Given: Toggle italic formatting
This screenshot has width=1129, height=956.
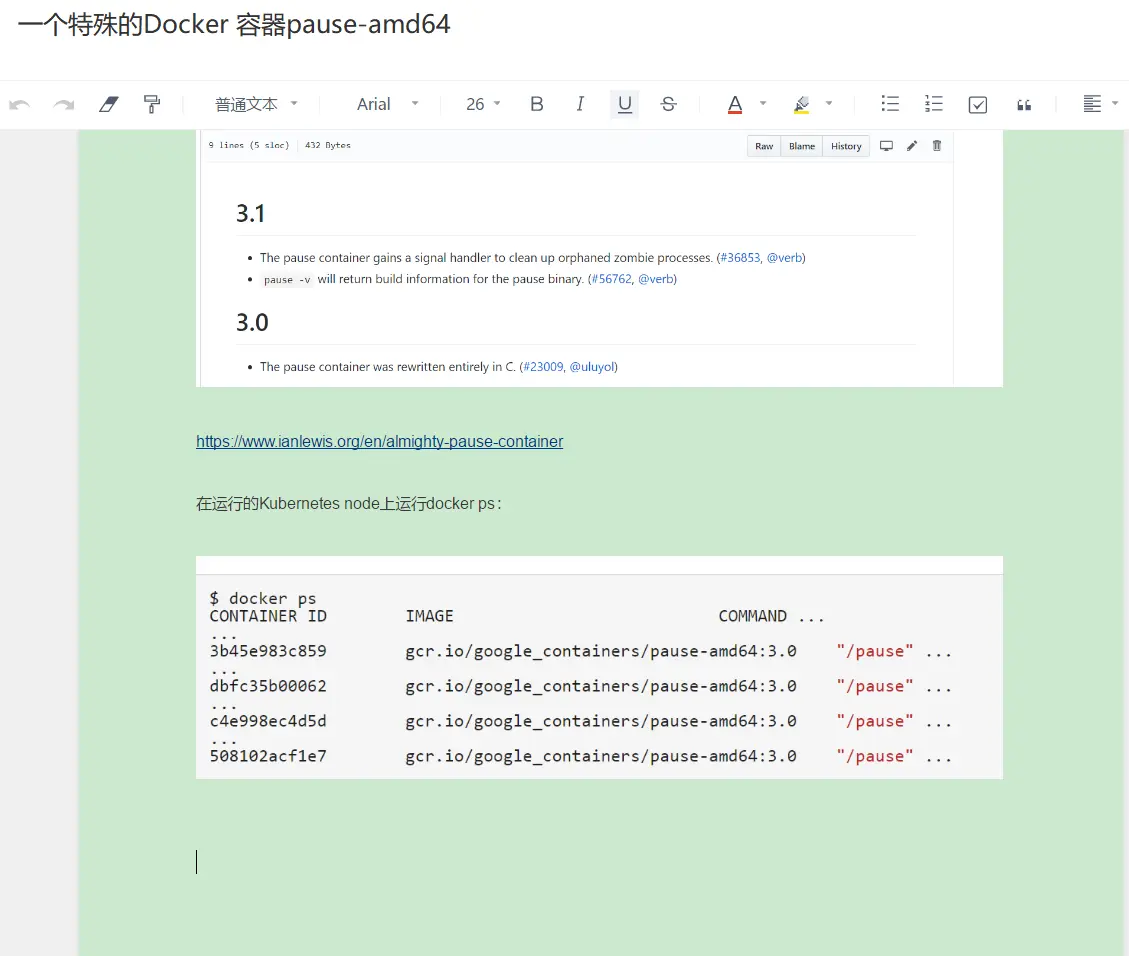Looking at the screenshot, I should tap(580, 104).
